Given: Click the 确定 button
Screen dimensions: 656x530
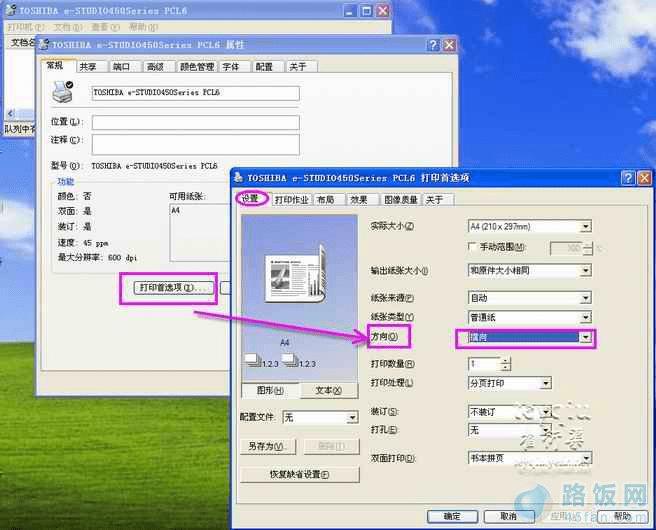Looking at the screenshot, I should tap(453, 517).
